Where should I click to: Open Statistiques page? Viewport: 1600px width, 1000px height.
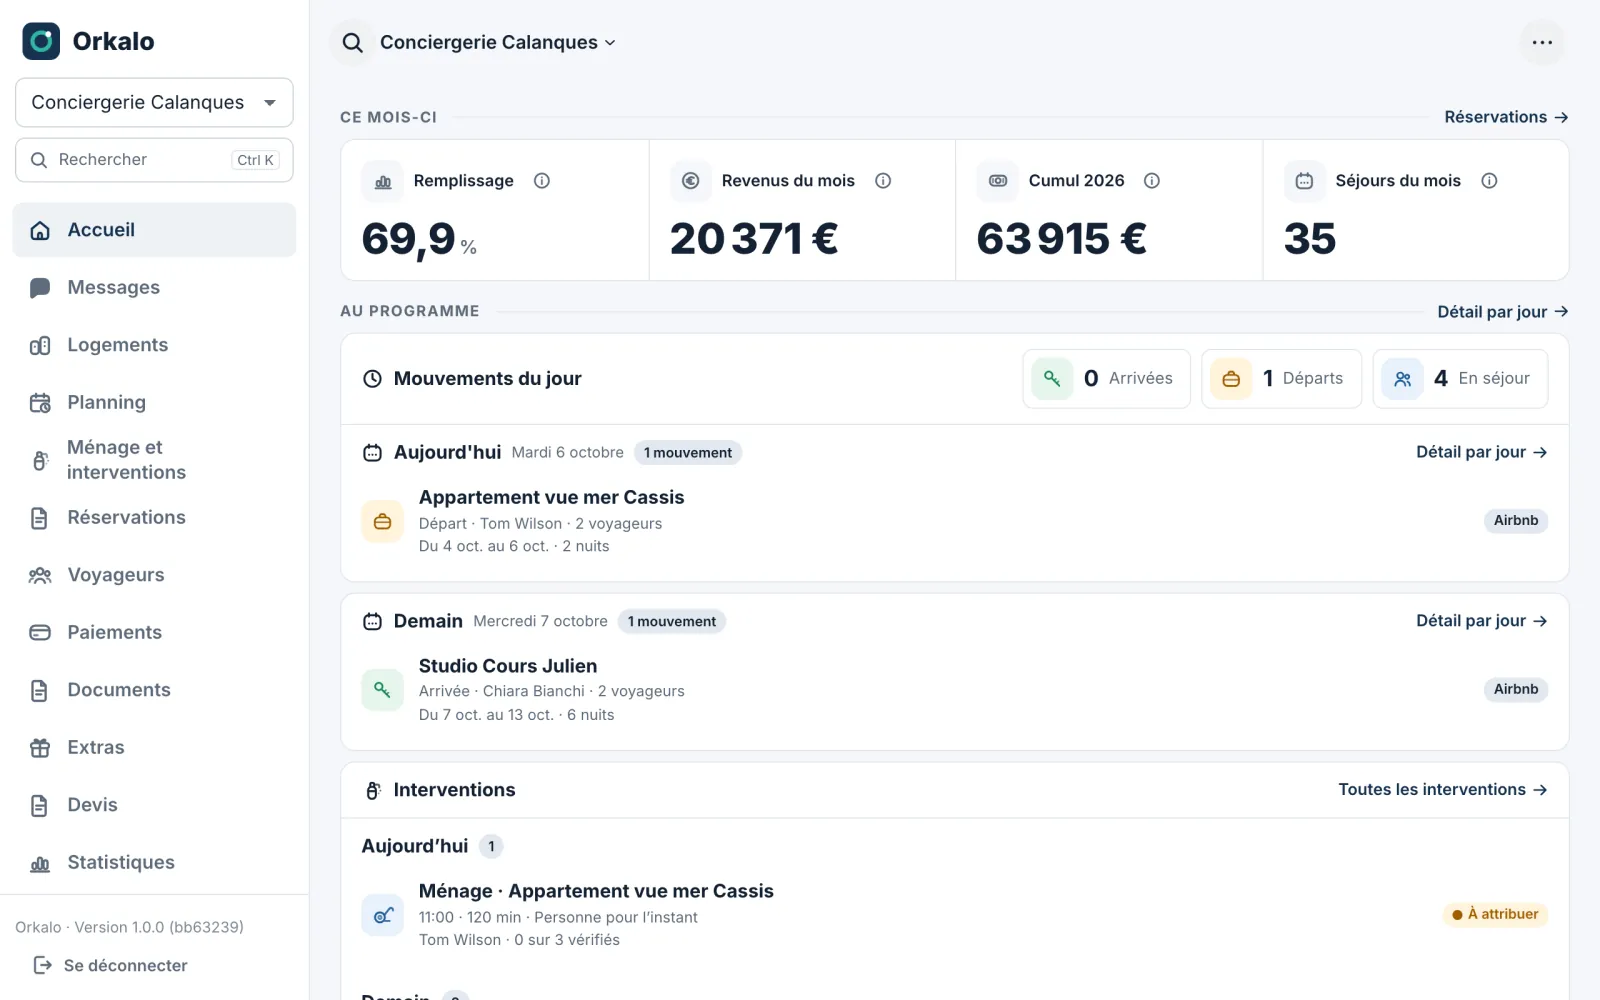click(x=154, y=863)
